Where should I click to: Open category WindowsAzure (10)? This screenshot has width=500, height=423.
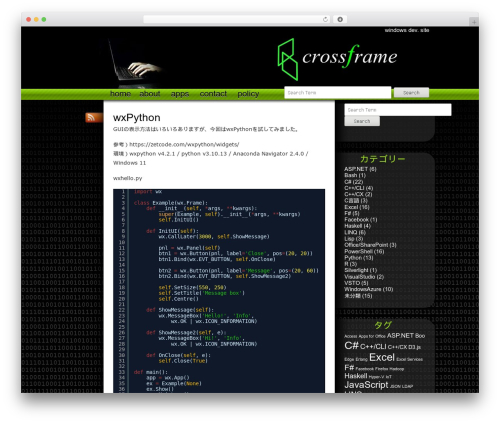coord(369,289)
